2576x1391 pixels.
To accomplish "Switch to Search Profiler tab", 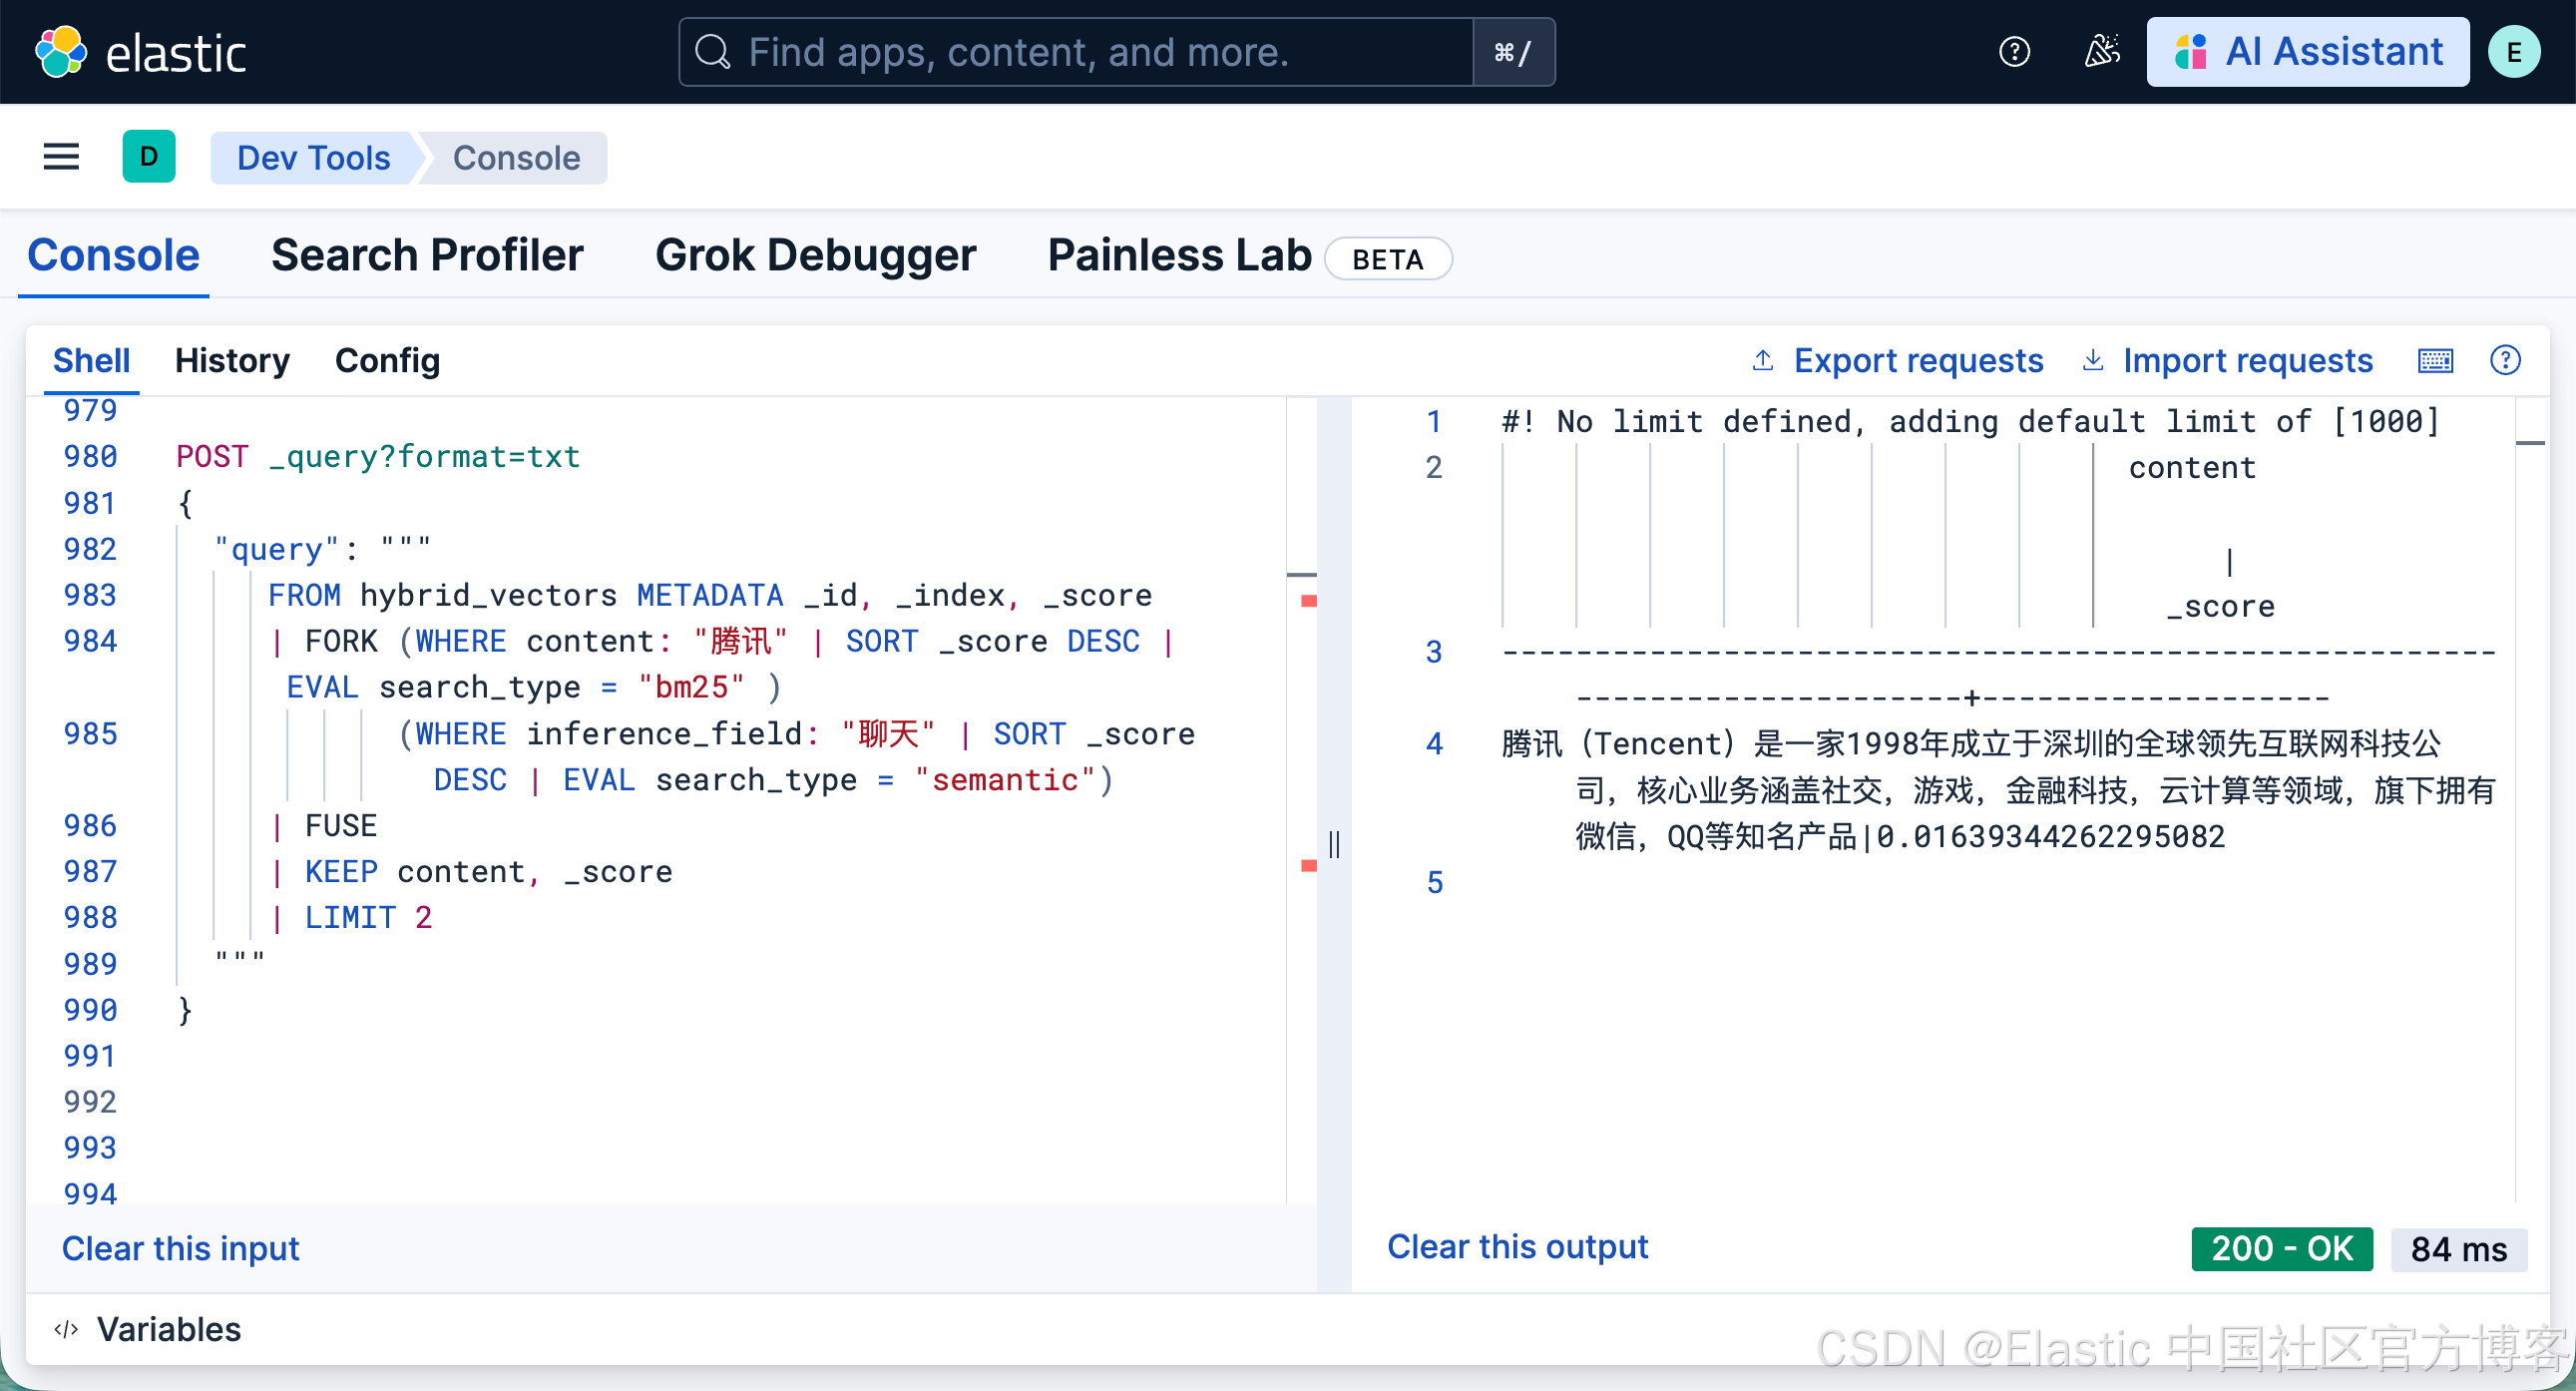I will coord(427,256).
